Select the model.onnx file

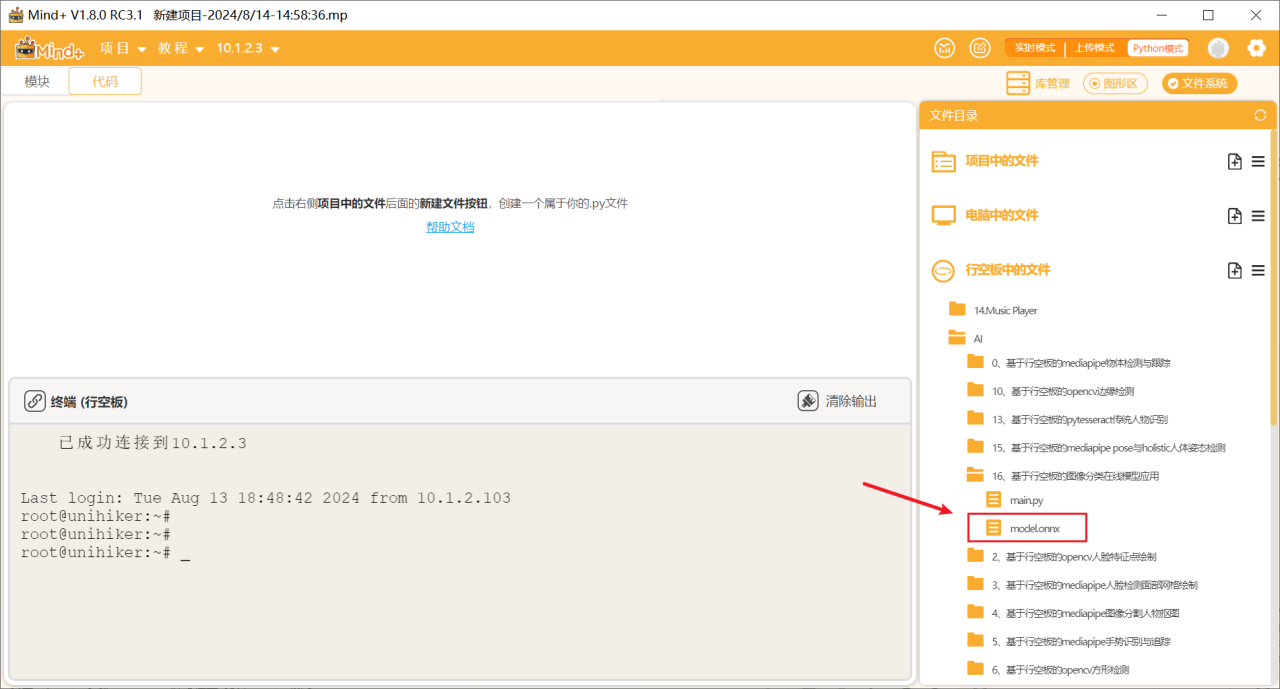[1034, 527]
